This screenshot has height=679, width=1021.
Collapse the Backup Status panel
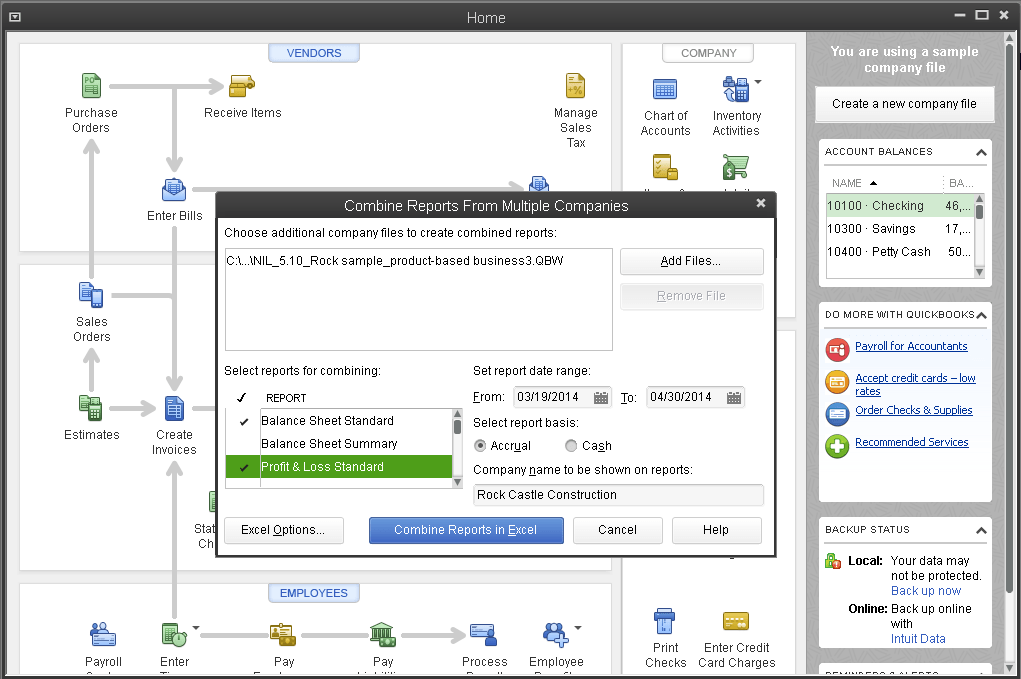coord(981,531)
